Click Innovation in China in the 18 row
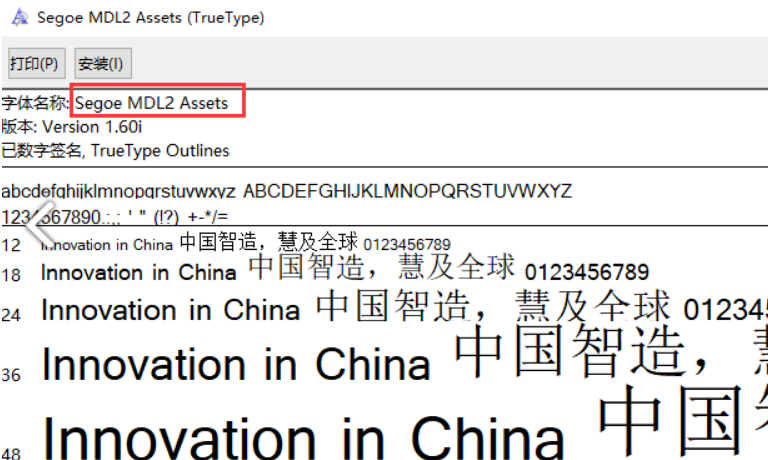This screenshot has height=460, width=768. tap(139, 273)
